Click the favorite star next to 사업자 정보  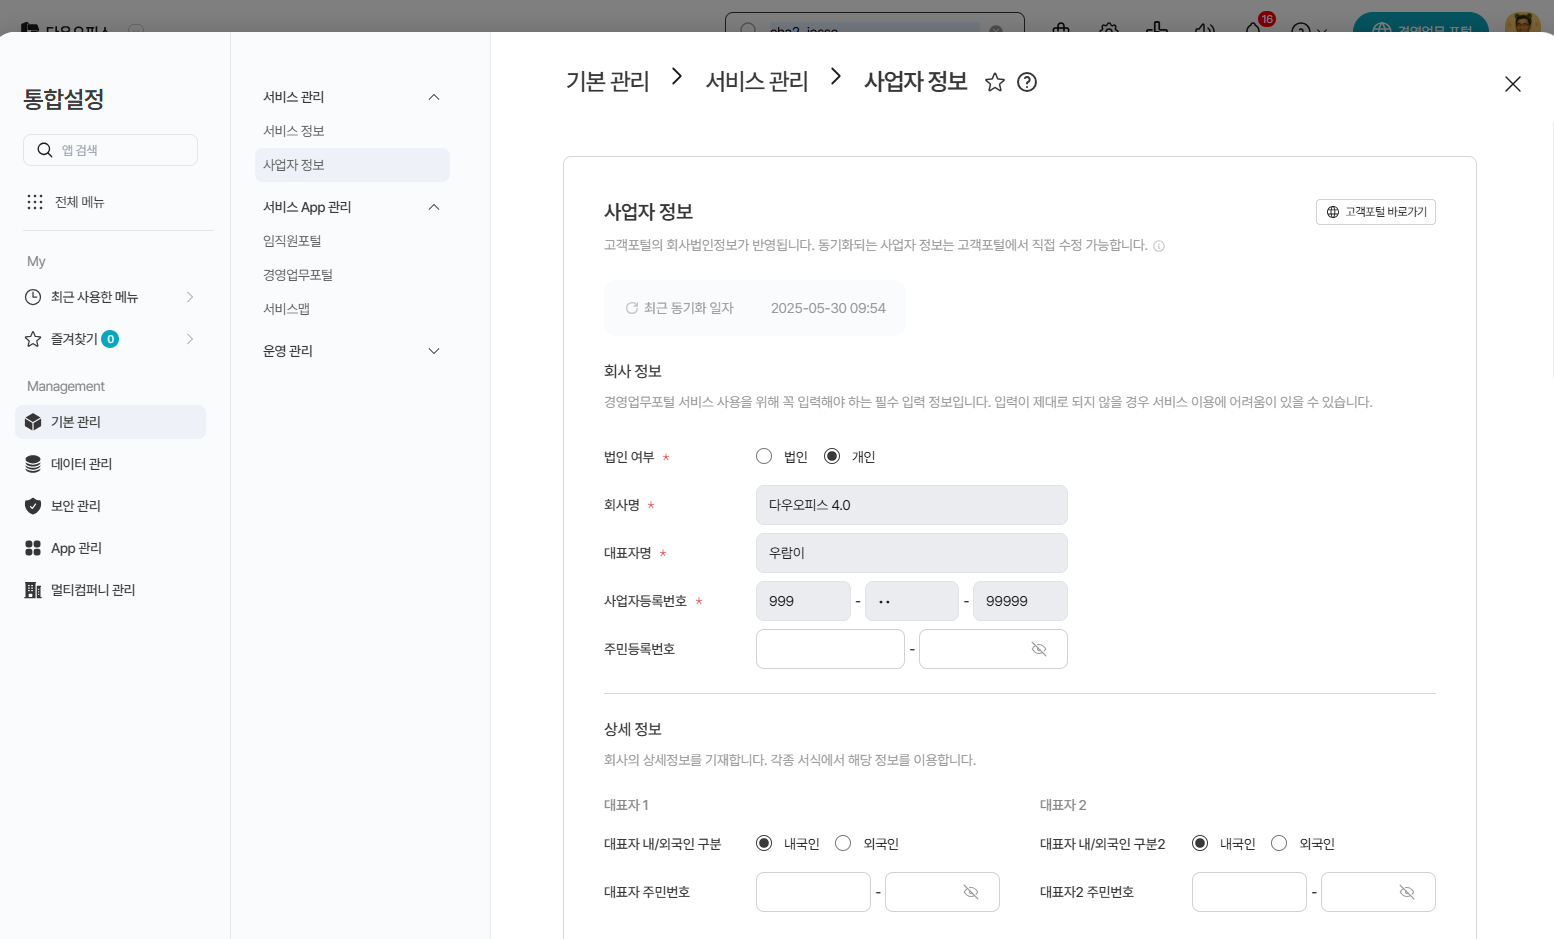click(x=994, y=82)
